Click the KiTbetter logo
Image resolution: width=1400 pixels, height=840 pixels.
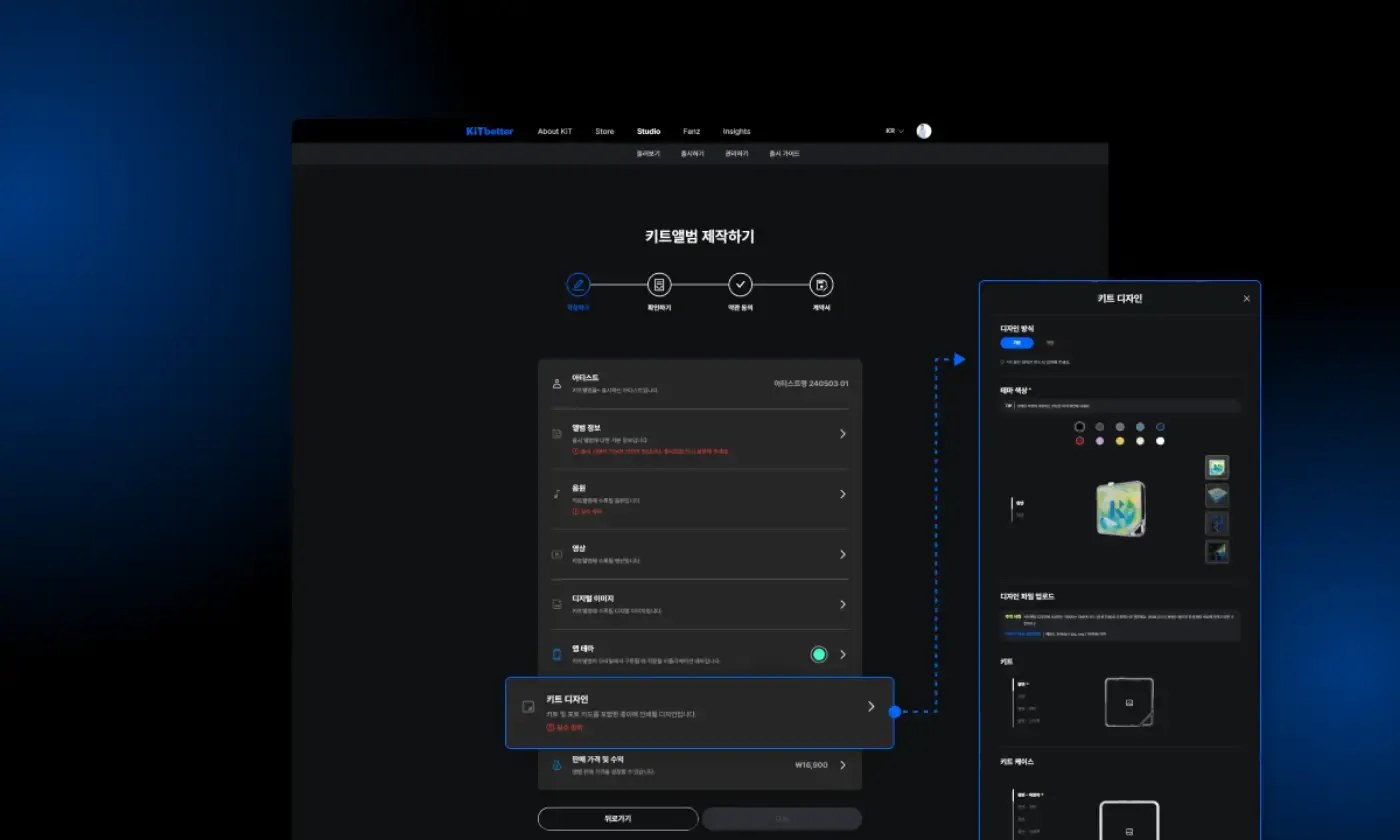[x=490, y=131]
